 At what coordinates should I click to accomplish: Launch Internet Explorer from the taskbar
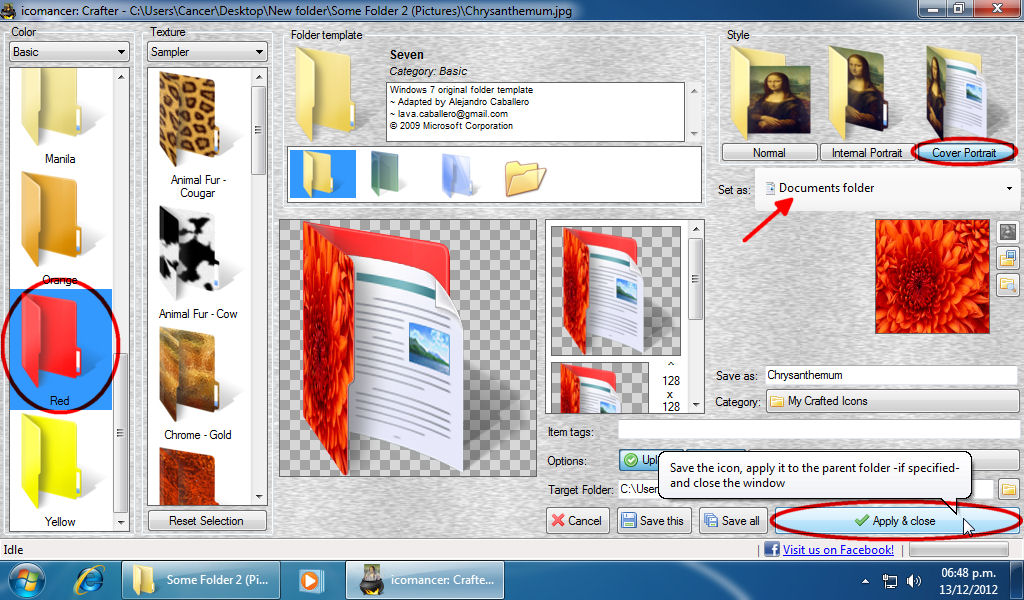pos(89,580)
